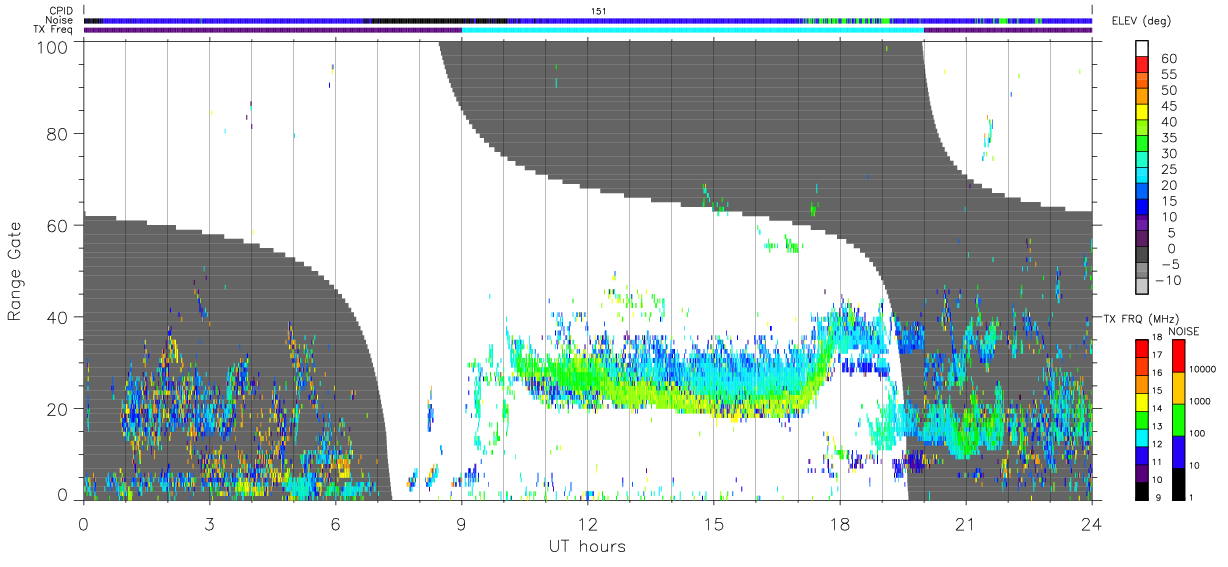Click ELEV colorbar label '25'

[1169, 170]
